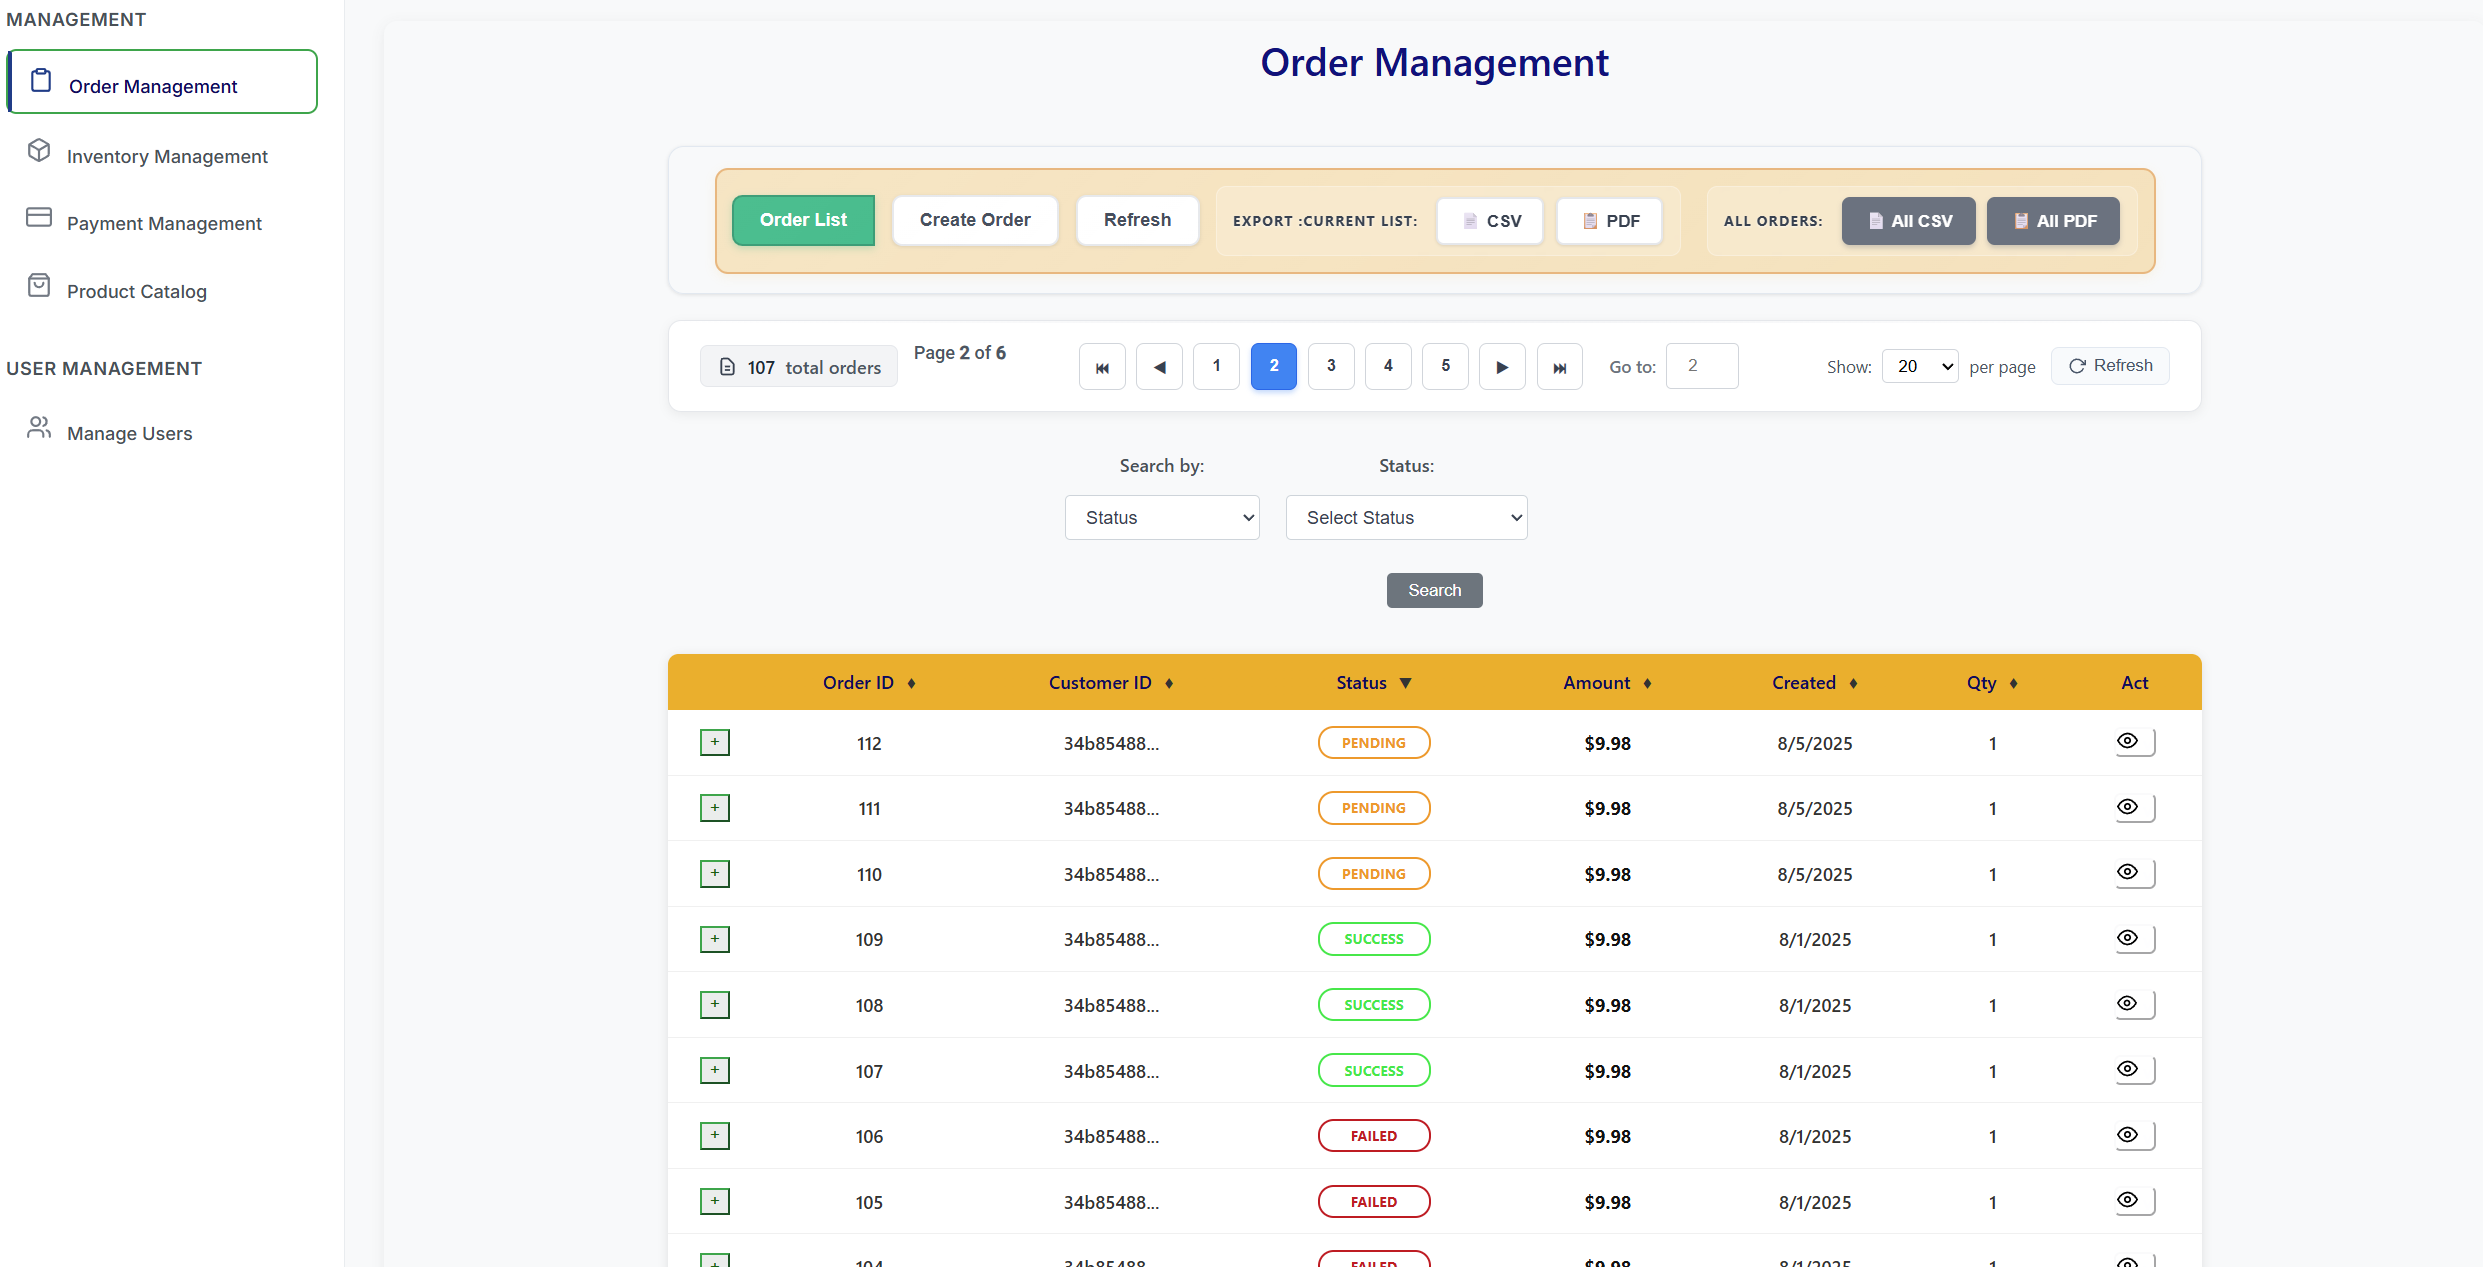Image resolution: width=2483 pixels, height=1267 pixels.
Task: Export current list as CSV
Action: 1489,221
